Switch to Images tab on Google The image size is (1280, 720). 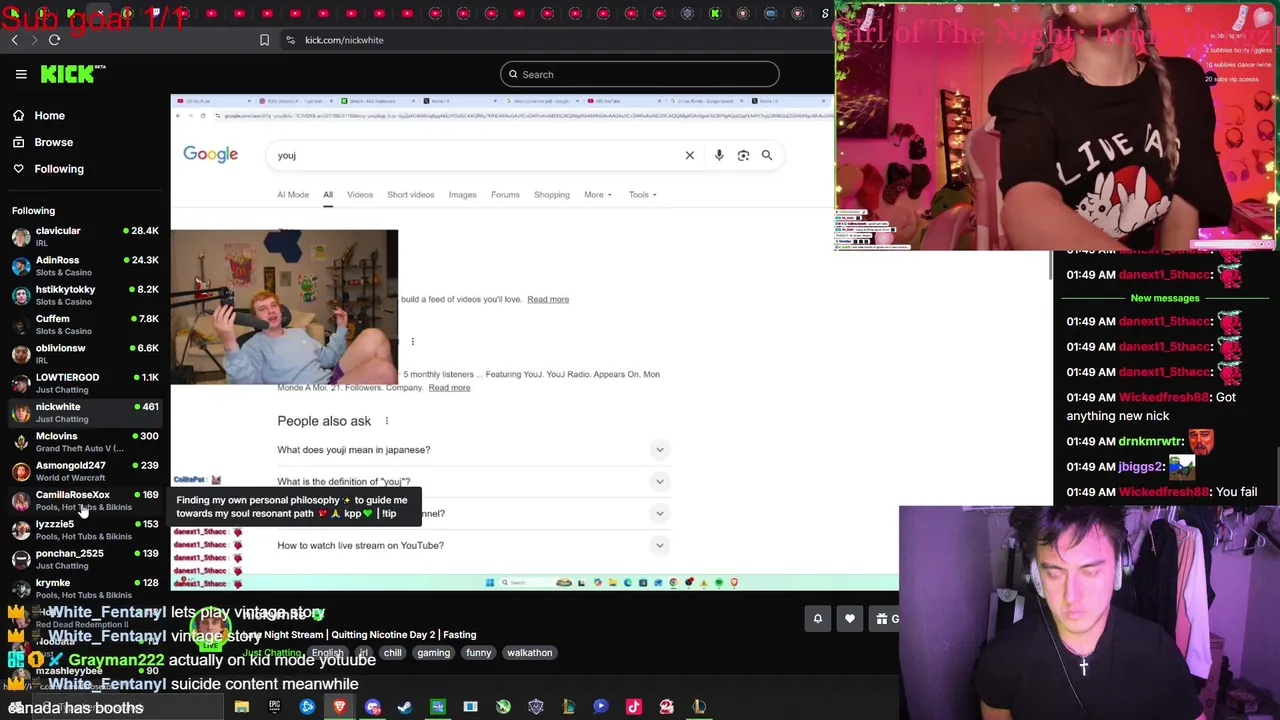462,195
